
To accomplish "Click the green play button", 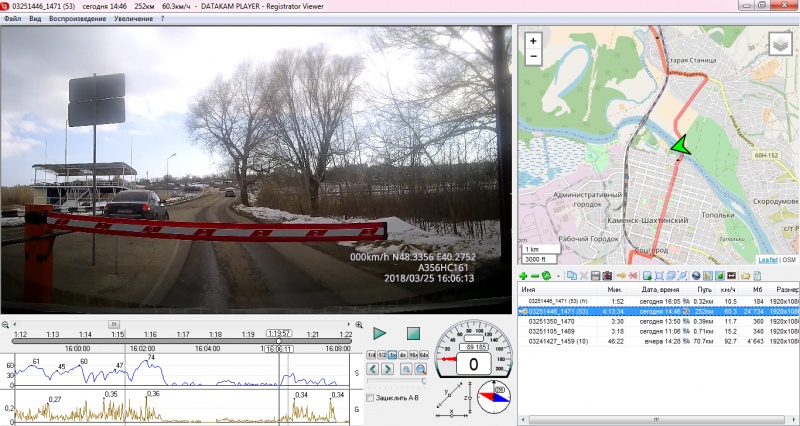I will tap(379, 333).
